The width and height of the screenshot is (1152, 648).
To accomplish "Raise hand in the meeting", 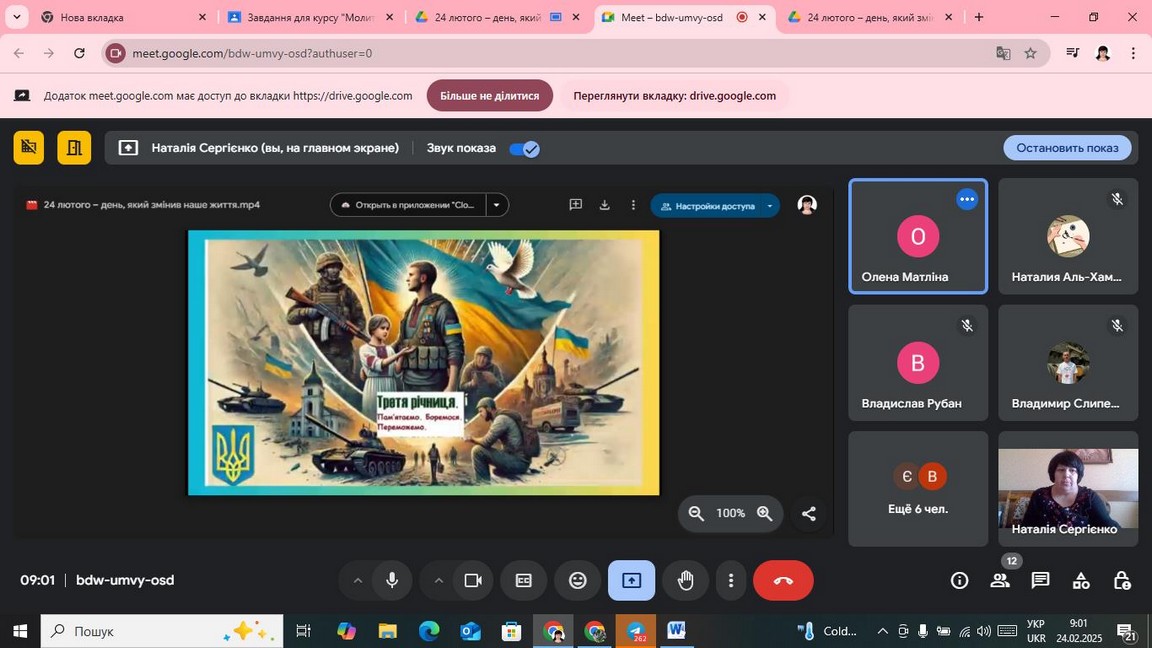I will pos(685,580).
